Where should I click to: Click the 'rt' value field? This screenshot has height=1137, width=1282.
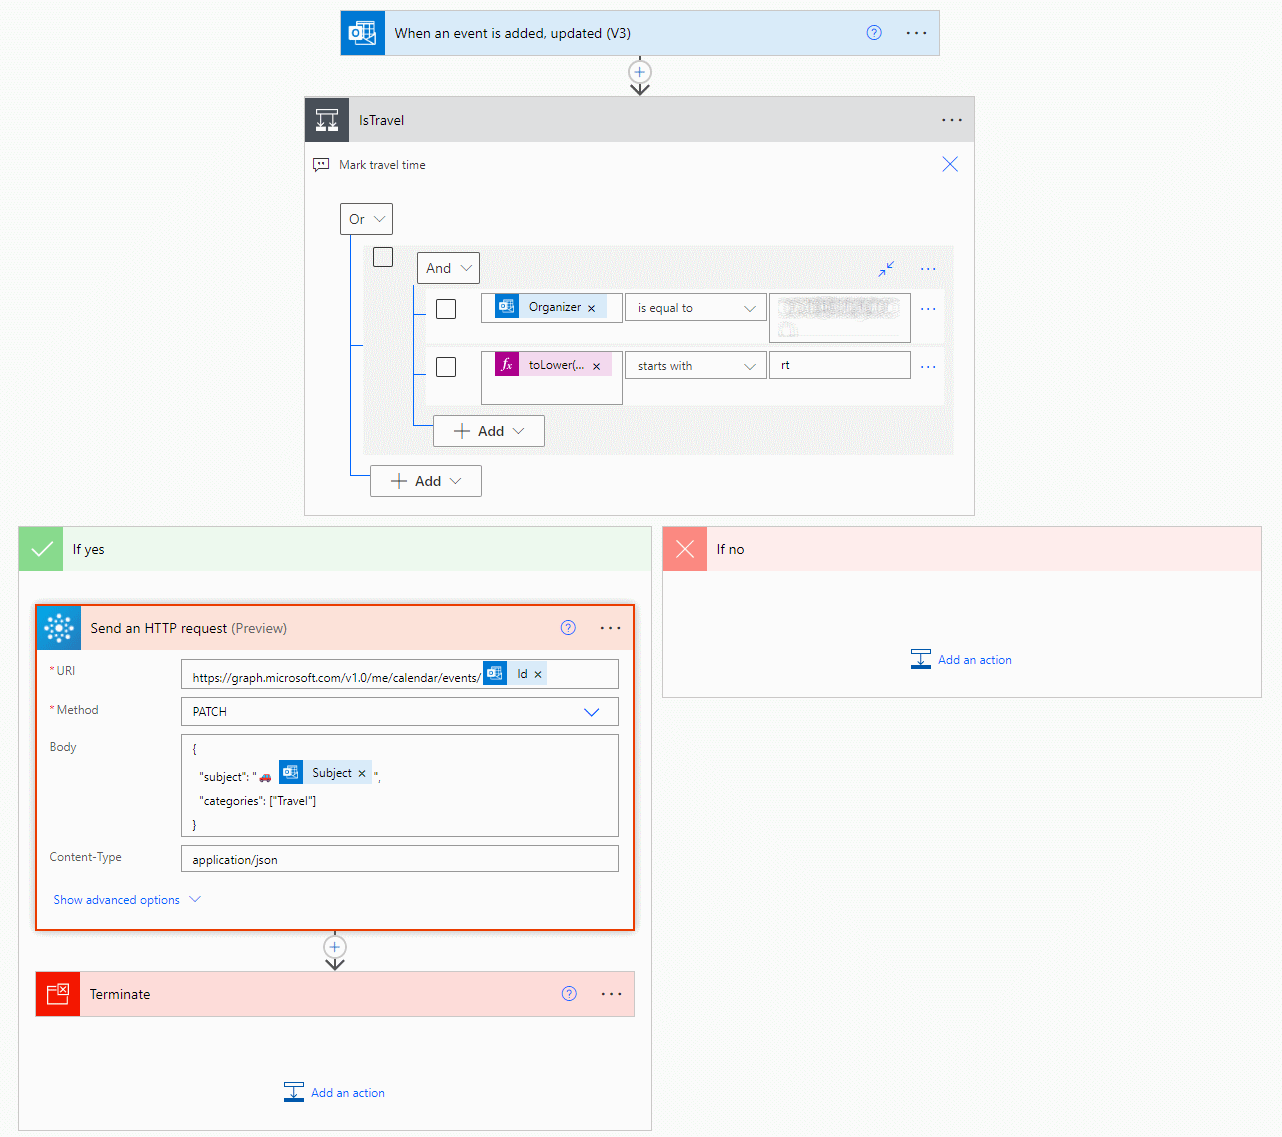(840, 365)
